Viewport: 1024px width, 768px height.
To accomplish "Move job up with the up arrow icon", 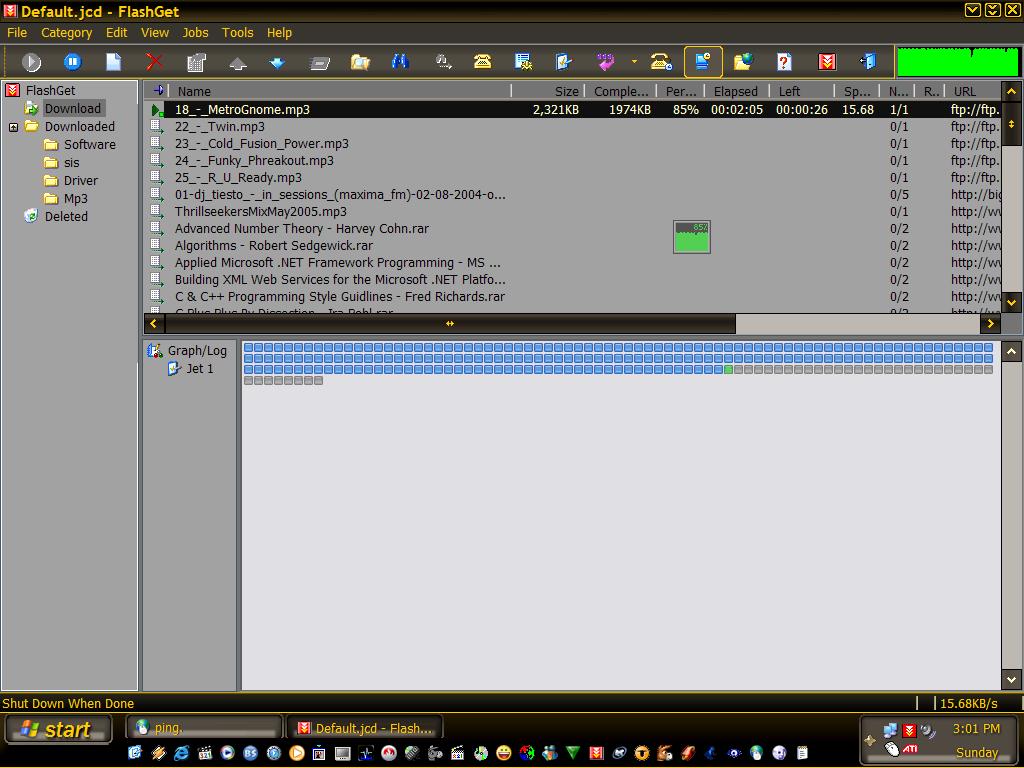I will click(x=238, y=62).
